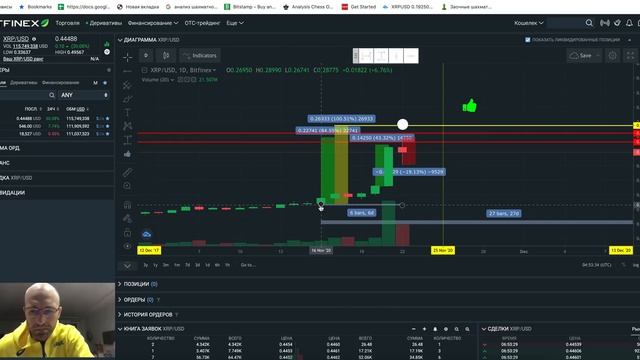Select the trend line drawing tool

click(127, 71)
